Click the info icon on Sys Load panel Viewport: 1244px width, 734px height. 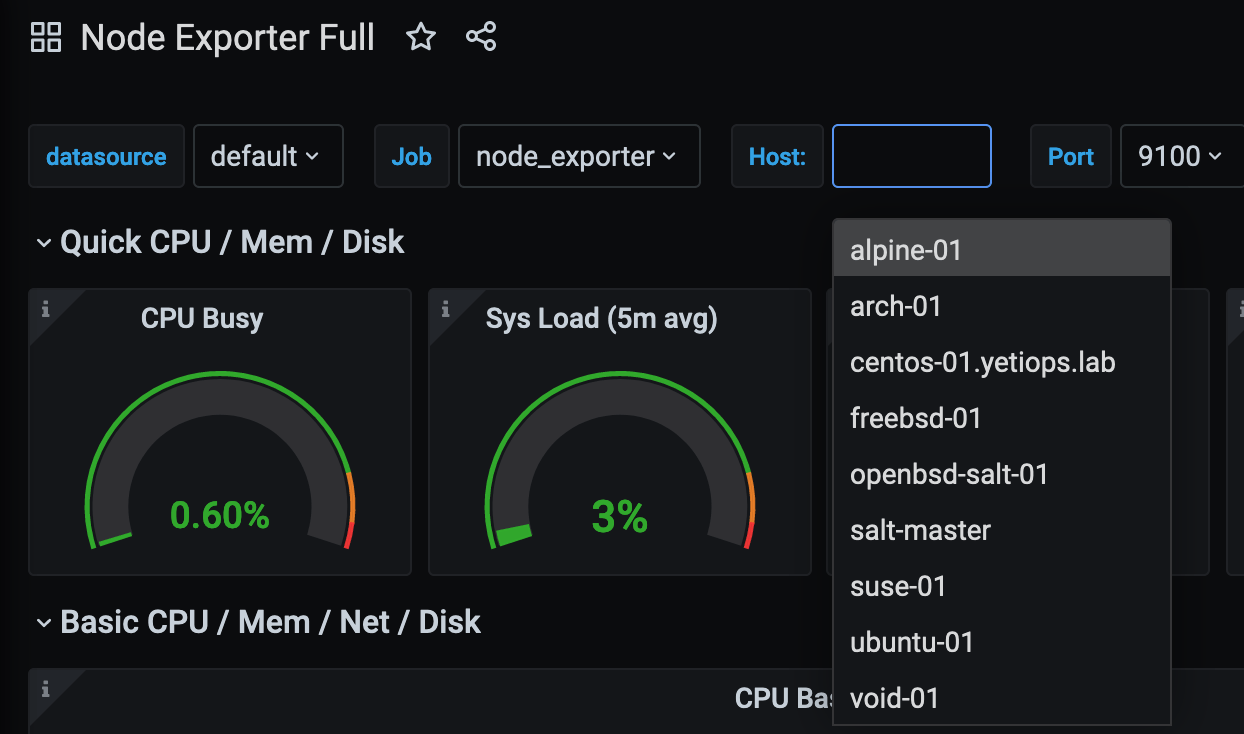pos(445,309)
